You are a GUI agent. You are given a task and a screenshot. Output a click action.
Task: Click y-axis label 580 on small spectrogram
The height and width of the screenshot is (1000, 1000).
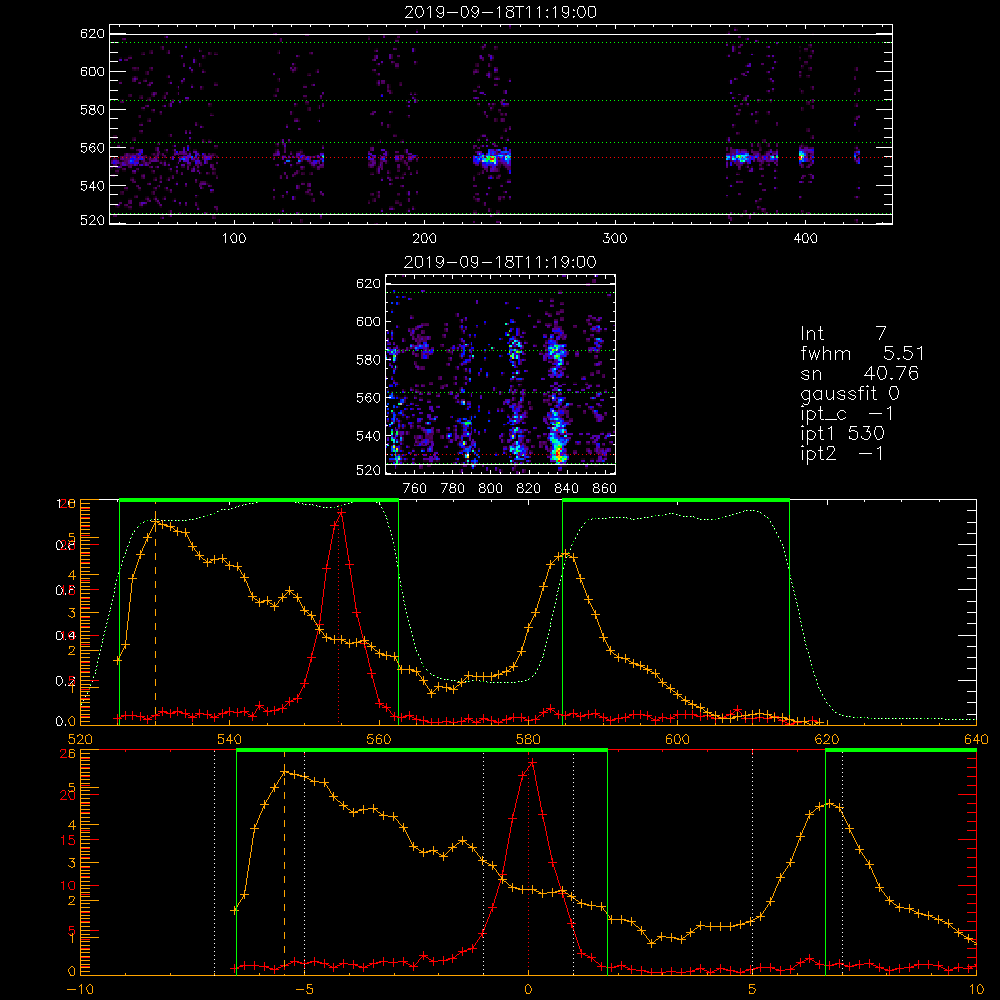[368, 359]
